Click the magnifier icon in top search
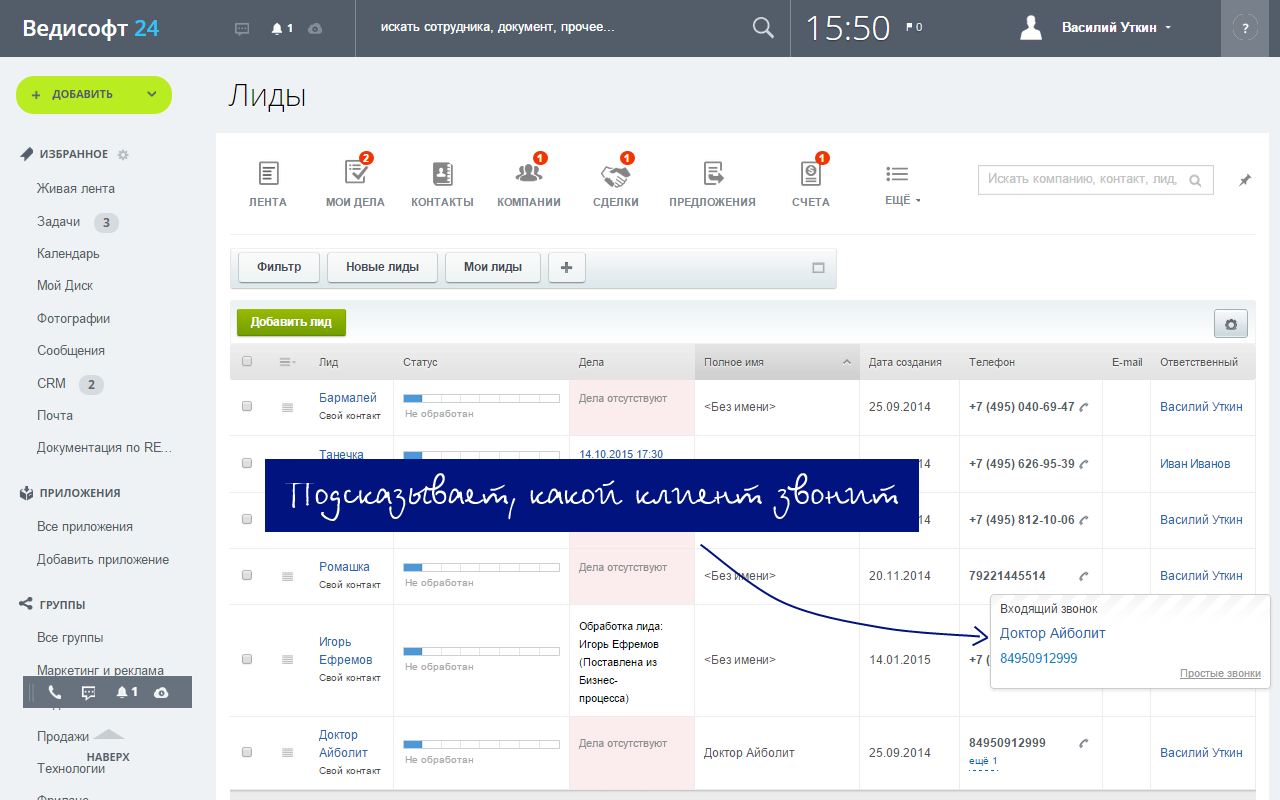The height and width of the screenshot is (800, 1280). 763,28
